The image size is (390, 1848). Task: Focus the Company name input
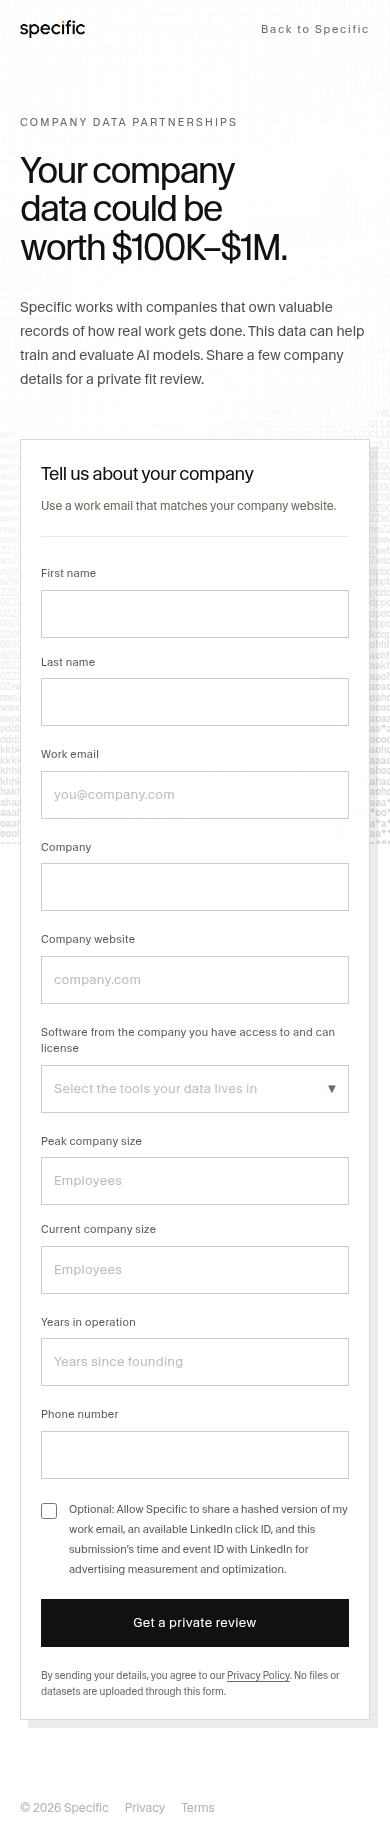pyautogui.click(x=195, y=887)
